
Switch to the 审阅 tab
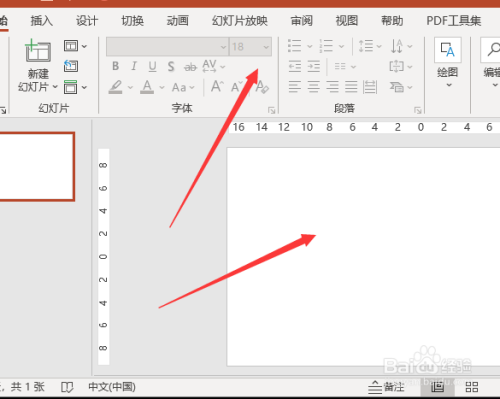[302, 21]
